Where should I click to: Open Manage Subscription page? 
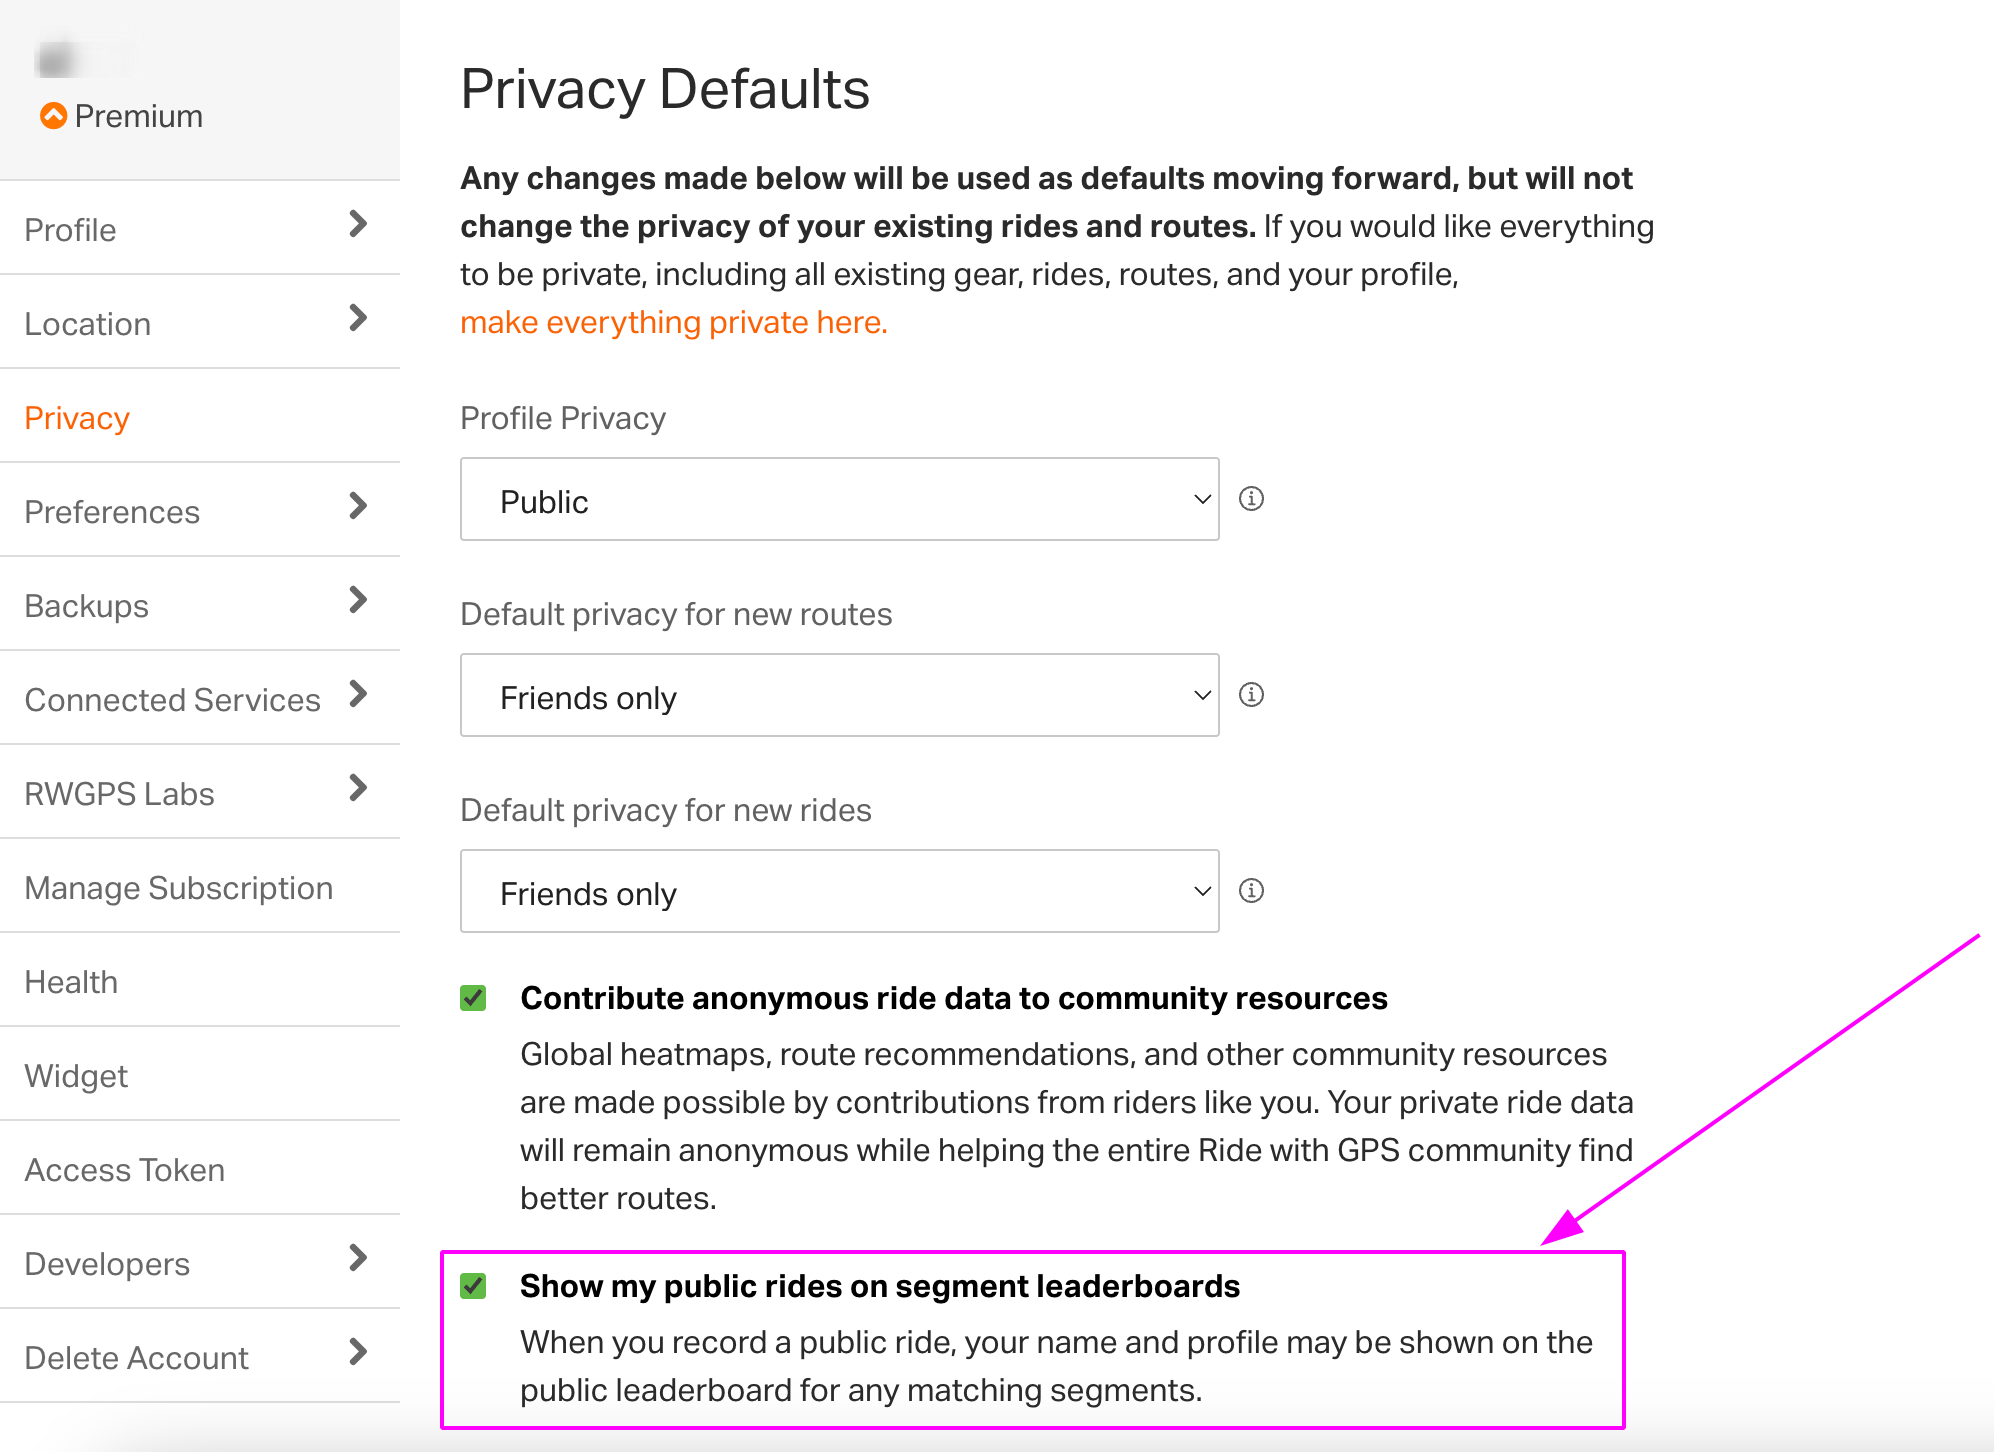[178, 888]
